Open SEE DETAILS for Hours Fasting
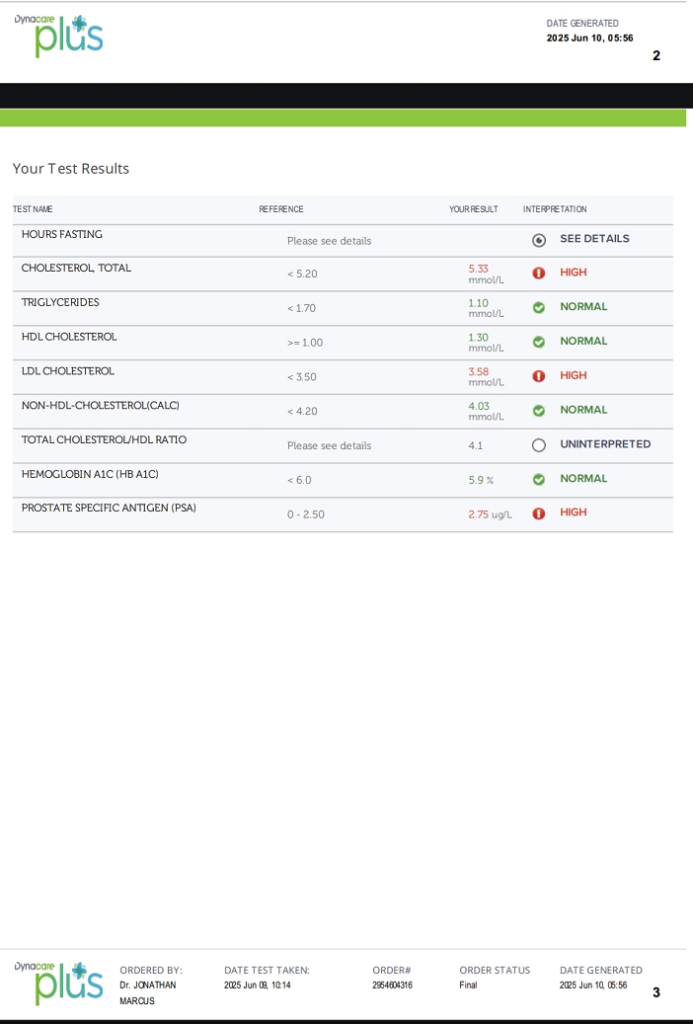The height and width of the screenshot is (1024, 693). [594, 239]
